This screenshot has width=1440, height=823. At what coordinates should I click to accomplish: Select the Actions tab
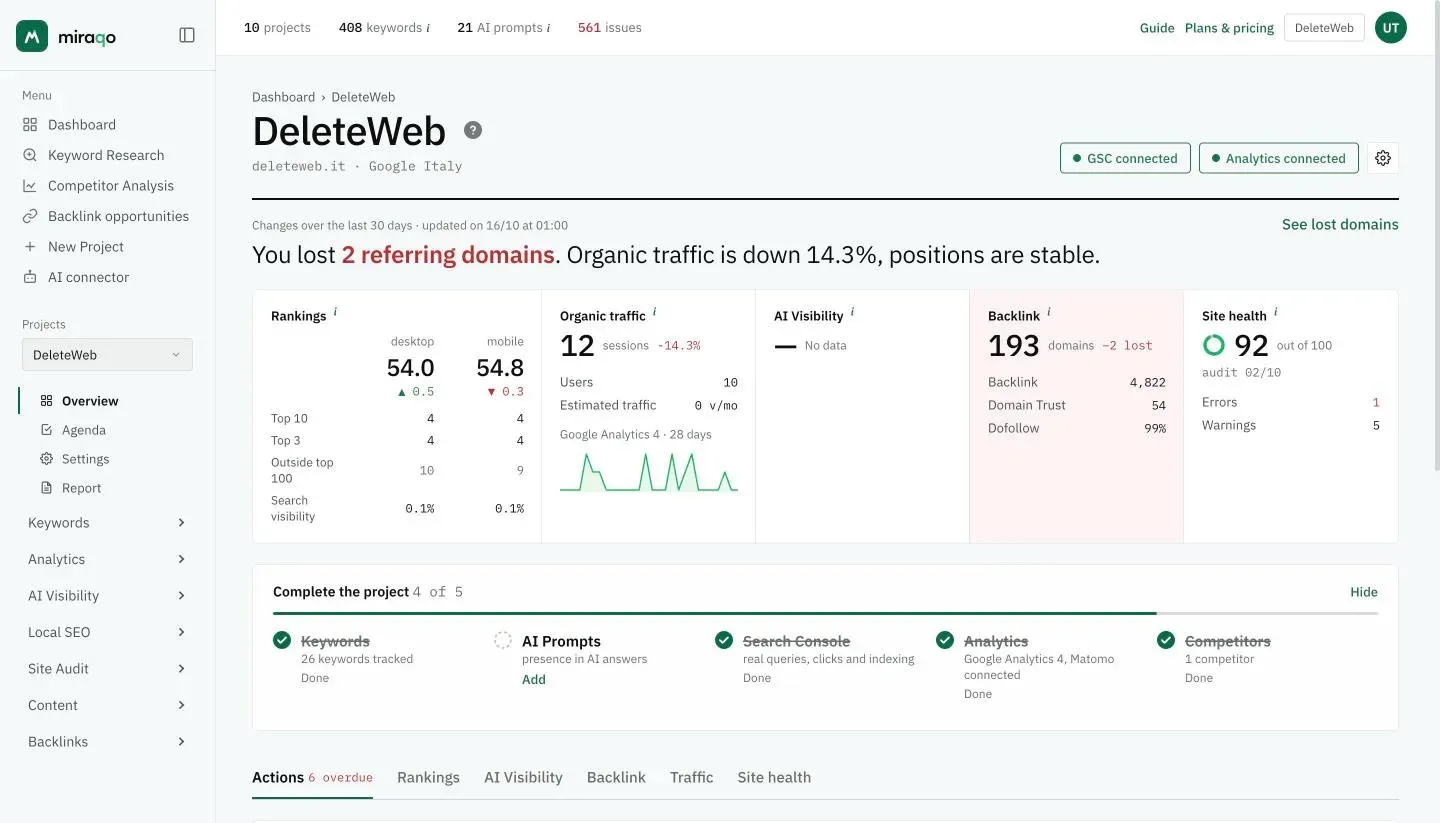coord(312,777)
